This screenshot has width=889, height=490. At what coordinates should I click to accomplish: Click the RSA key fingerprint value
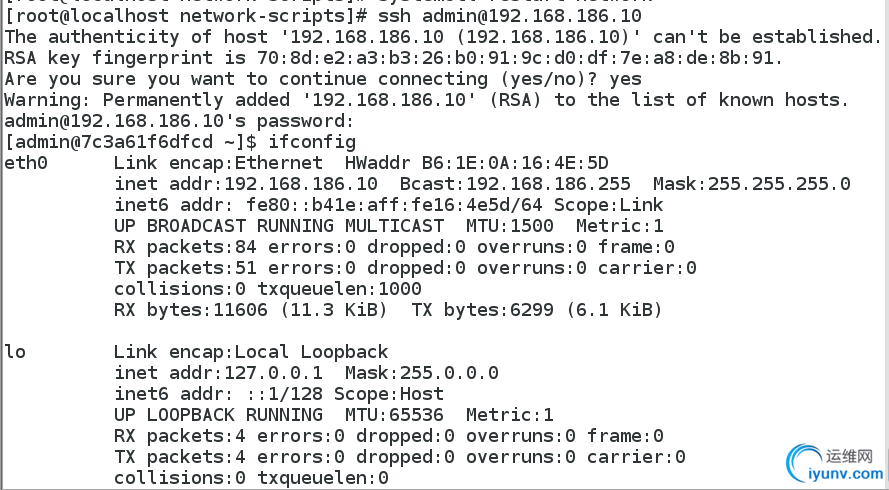pos(518,58)
